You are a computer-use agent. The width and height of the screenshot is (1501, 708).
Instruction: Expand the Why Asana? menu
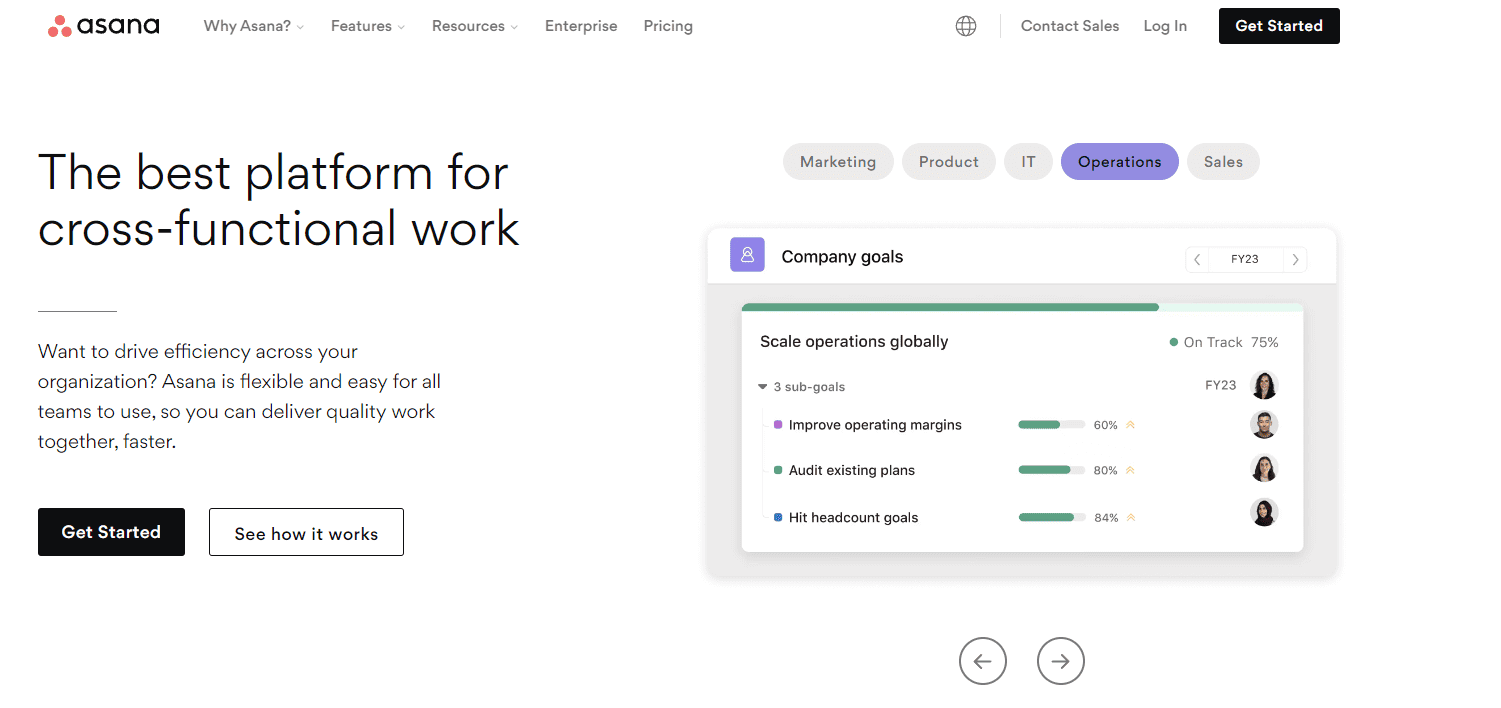click(x=254, y=26)
